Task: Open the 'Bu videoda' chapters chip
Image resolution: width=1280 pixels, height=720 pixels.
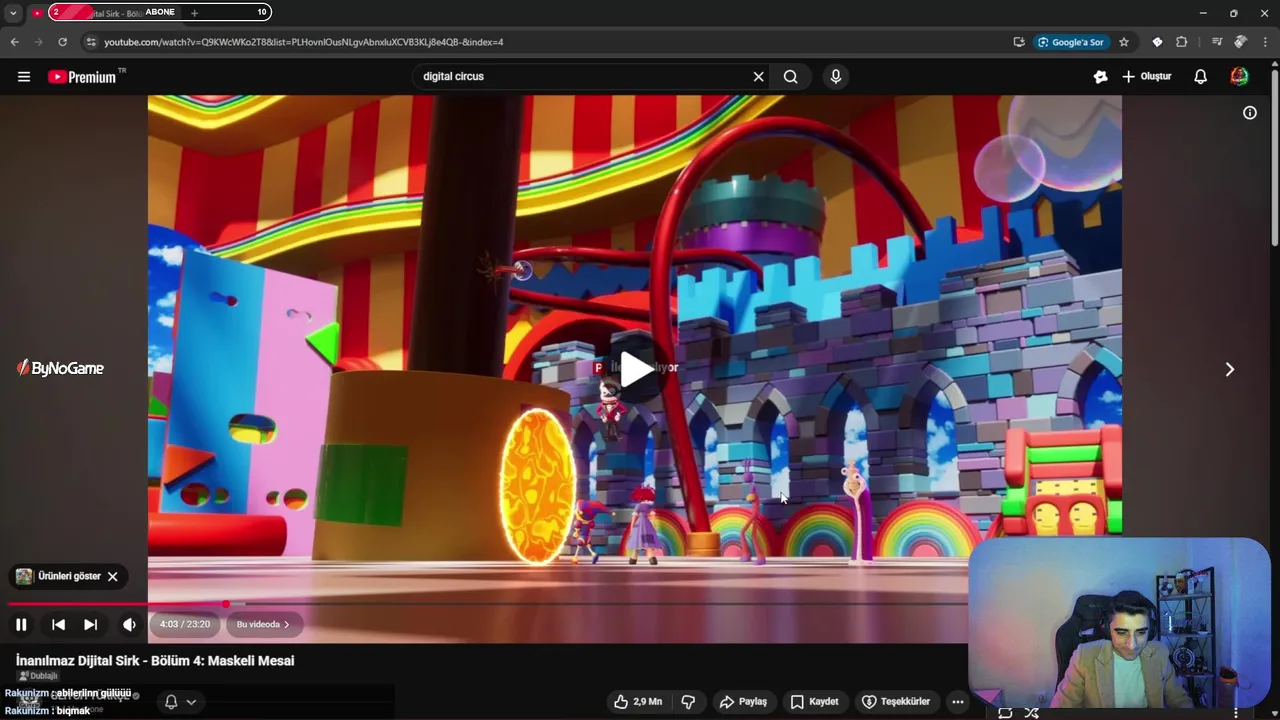Action: click(x=264, y=625)
